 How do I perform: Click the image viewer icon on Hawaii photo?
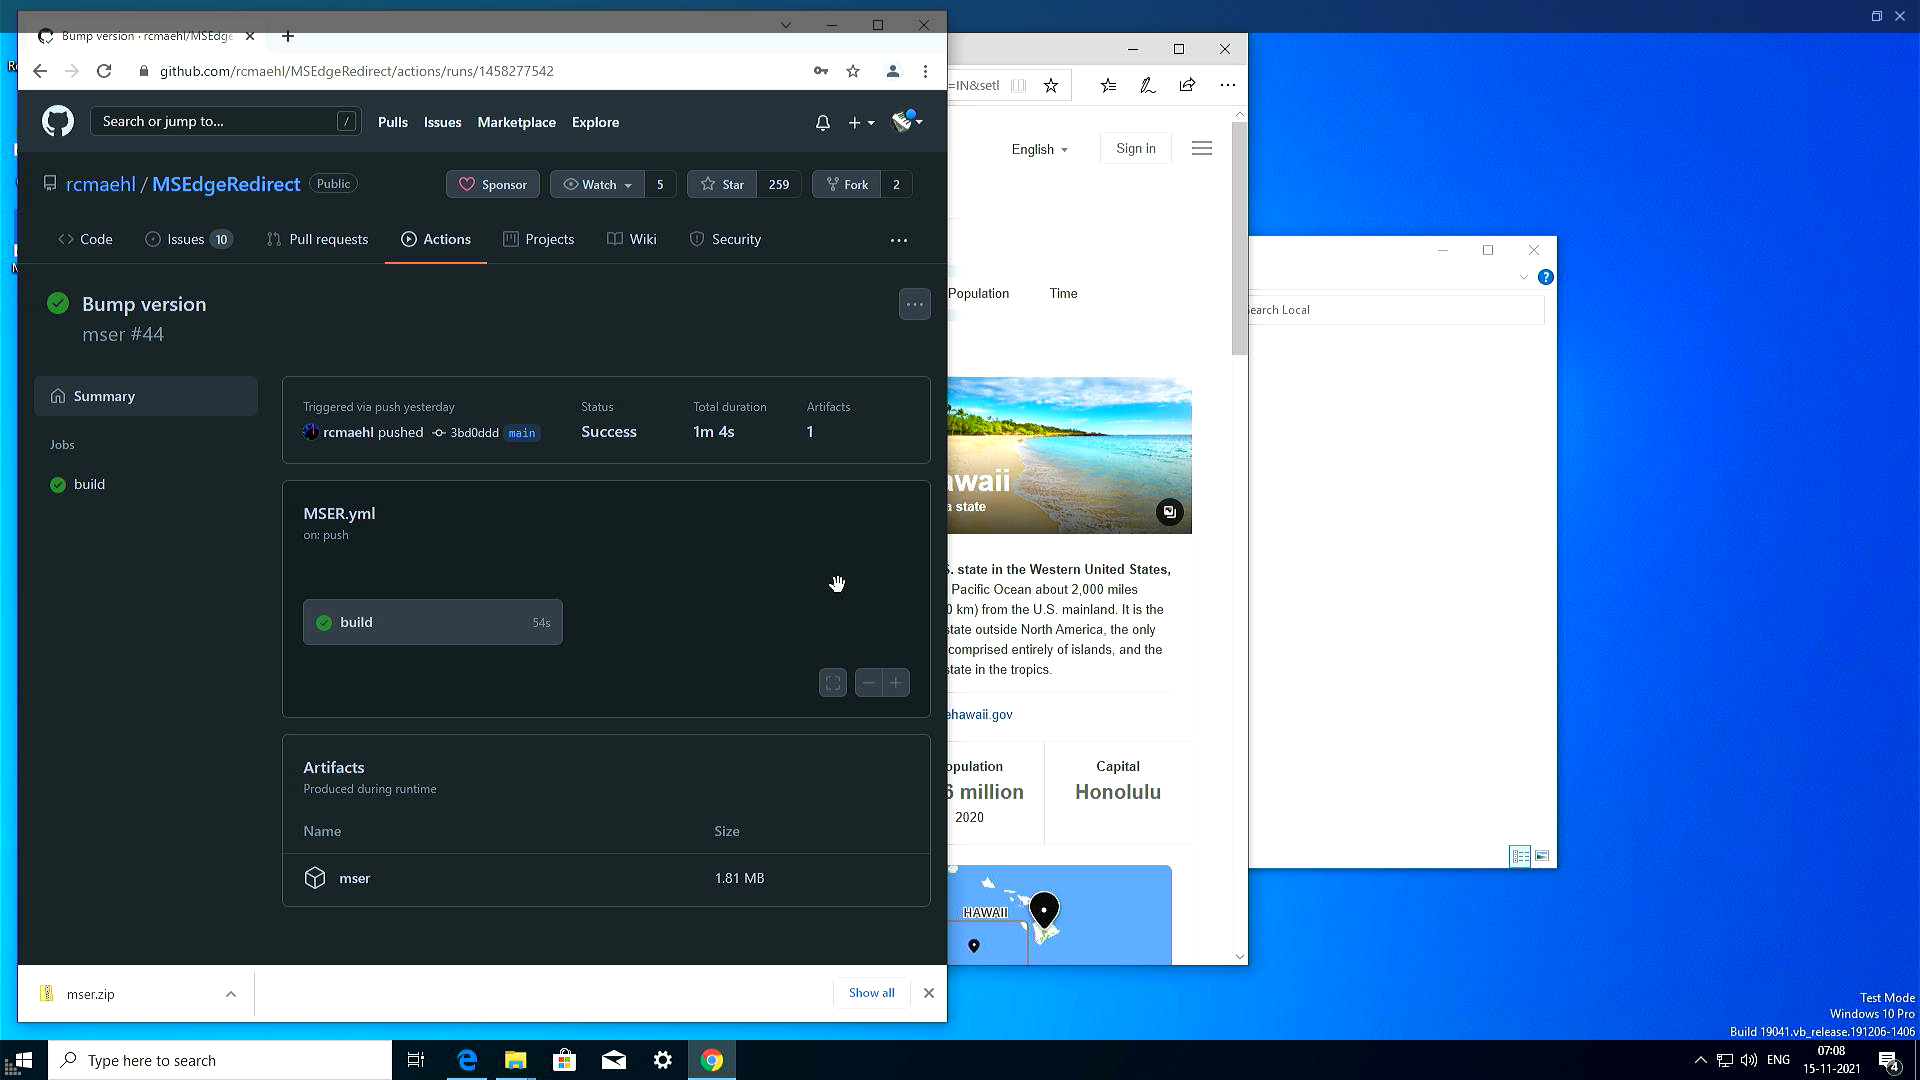click(x=1169, y=511)
